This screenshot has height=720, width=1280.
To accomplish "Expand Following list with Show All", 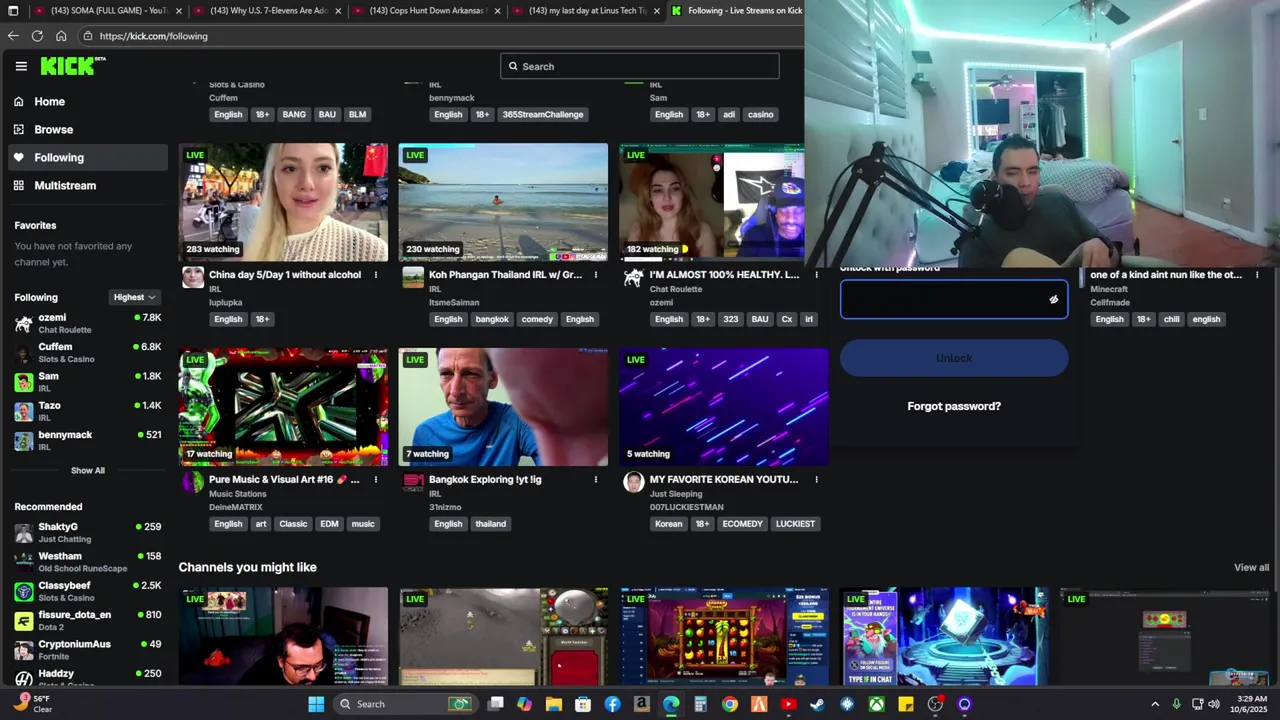I will pyautogui.click(x=87, y=470).
